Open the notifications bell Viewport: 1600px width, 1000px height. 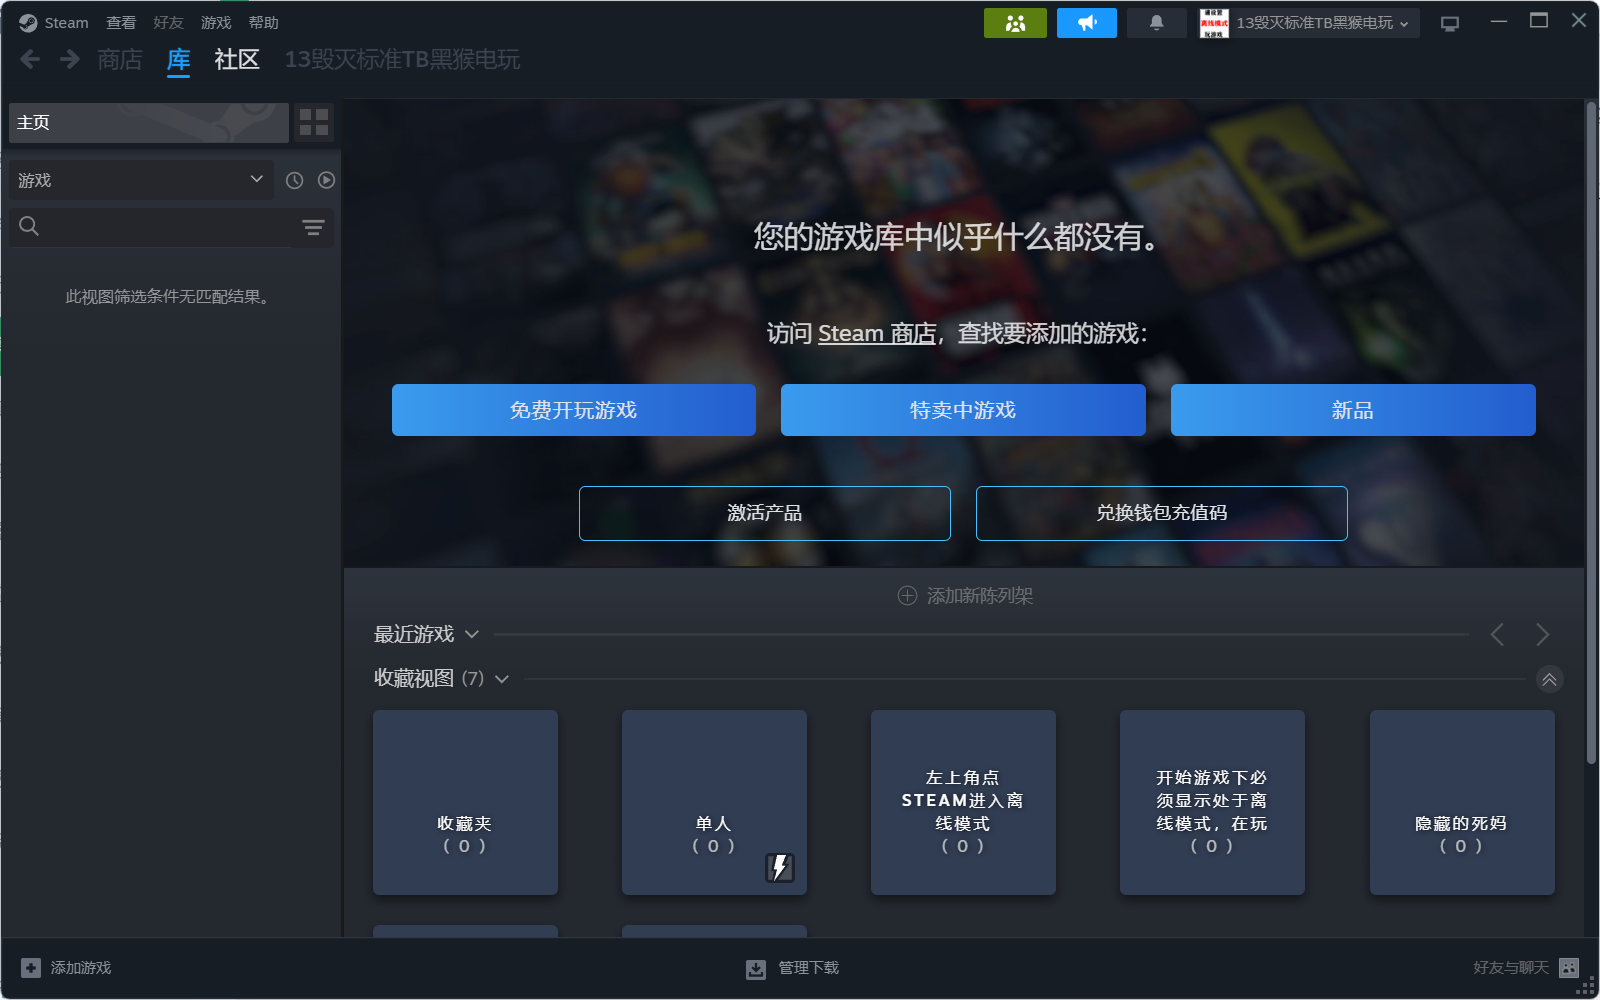[1156, 23]
